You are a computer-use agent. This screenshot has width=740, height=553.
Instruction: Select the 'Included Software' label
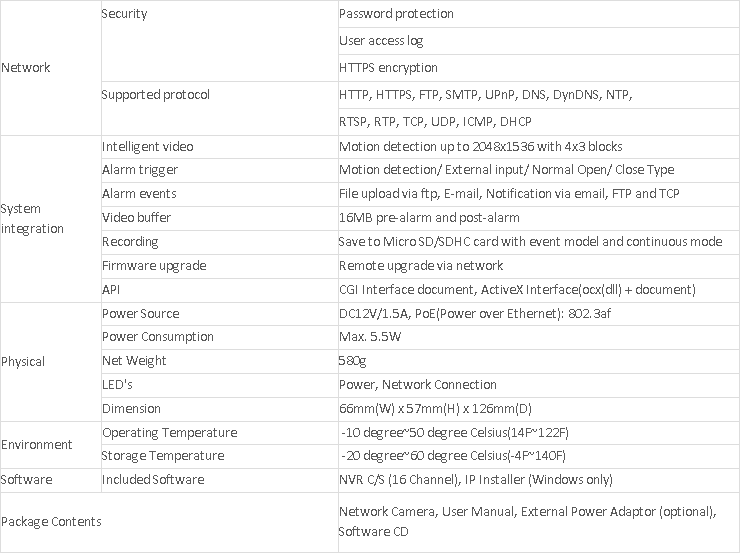(153, 480)
